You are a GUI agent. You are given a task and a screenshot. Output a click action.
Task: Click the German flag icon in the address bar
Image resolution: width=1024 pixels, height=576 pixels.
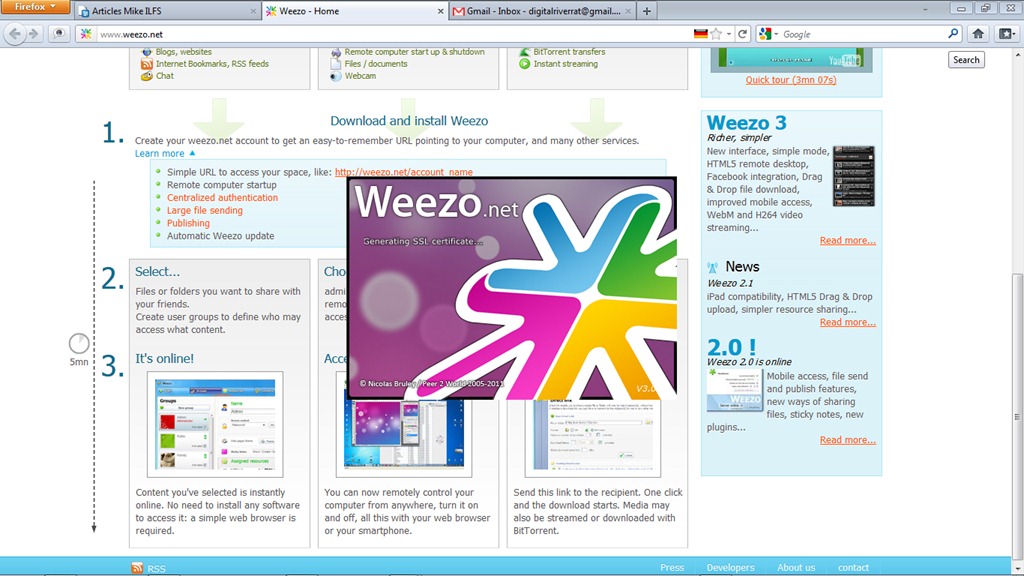coord(701,34)
